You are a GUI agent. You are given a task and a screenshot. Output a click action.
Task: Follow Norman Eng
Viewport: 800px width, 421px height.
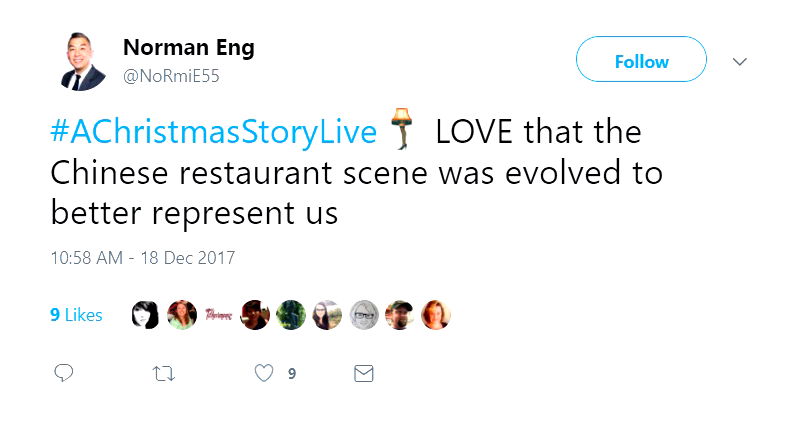click(x=641, y=61)
